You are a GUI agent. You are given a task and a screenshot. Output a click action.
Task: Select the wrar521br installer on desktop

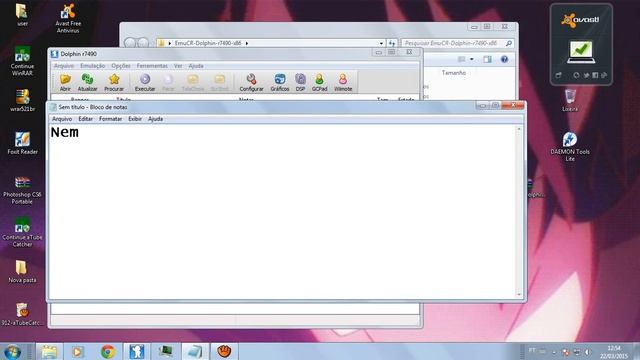click(x=22, y=100)
